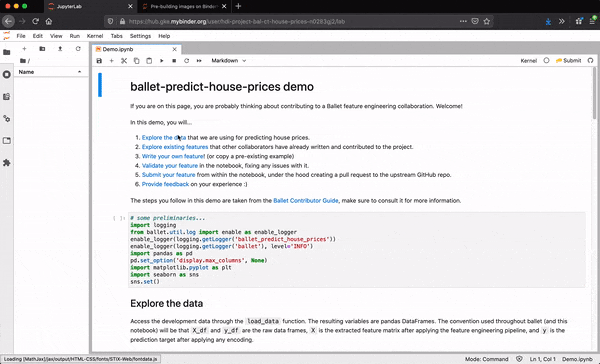Image resolution: width=600 pixels, height=364 pixels.
Task: Create a new folder in file browser
Action: tap(42, 49)
